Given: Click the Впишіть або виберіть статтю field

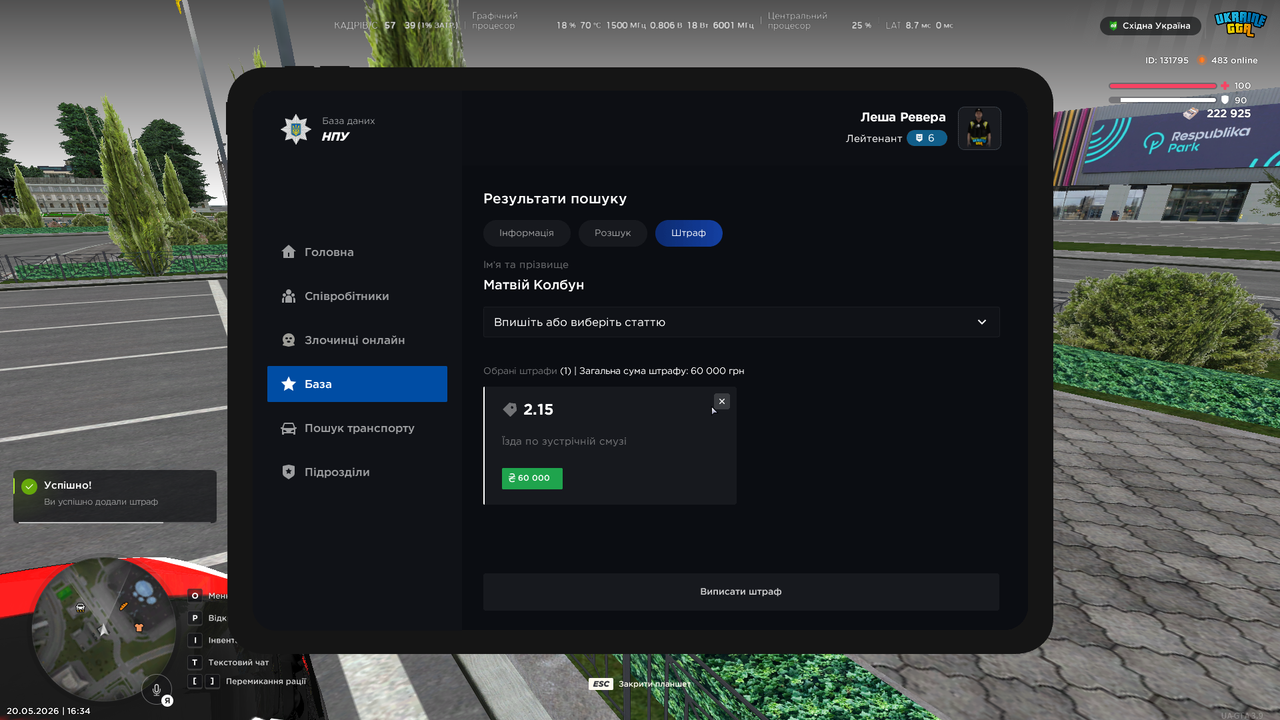Looking at the screenshot, I should [741, 322].
